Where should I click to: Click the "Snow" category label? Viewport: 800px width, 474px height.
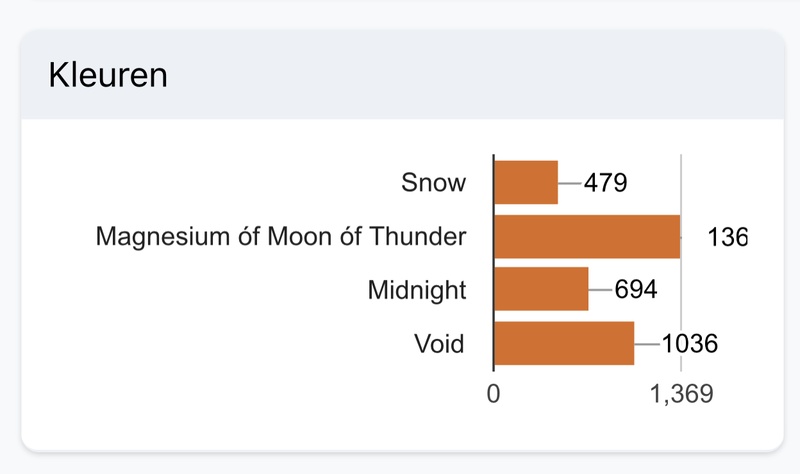(x=433, y=183)
